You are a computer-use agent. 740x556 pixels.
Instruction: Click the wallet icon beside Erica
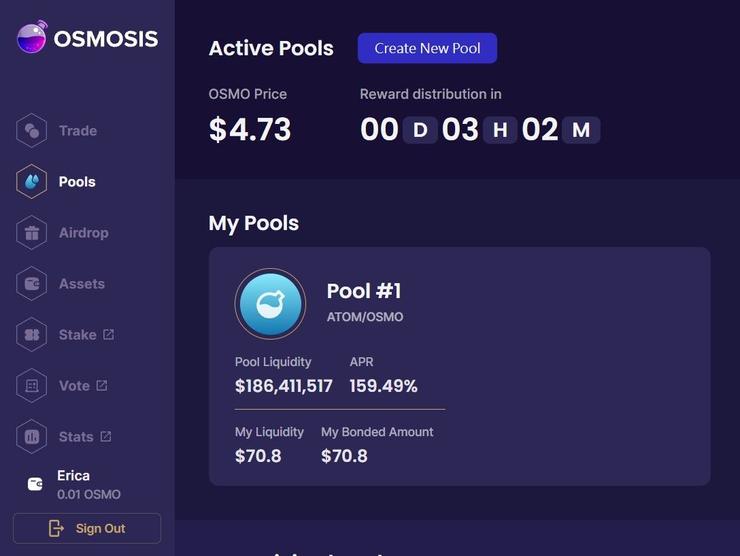35,484
